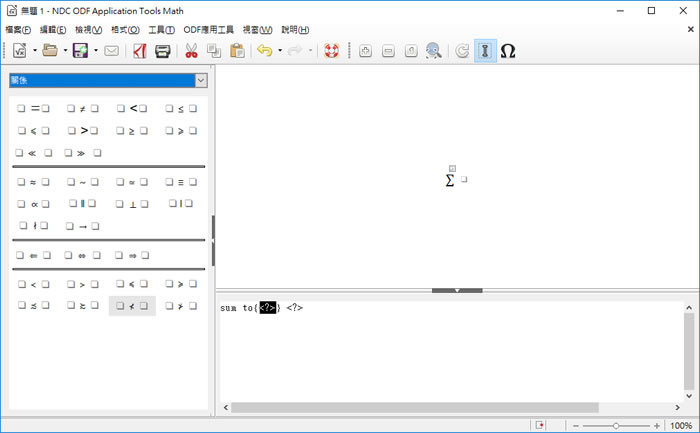Open the 檔案(F) menu
Image resolution: width=700 pixels, height=433 pixels.
[18, 30]
